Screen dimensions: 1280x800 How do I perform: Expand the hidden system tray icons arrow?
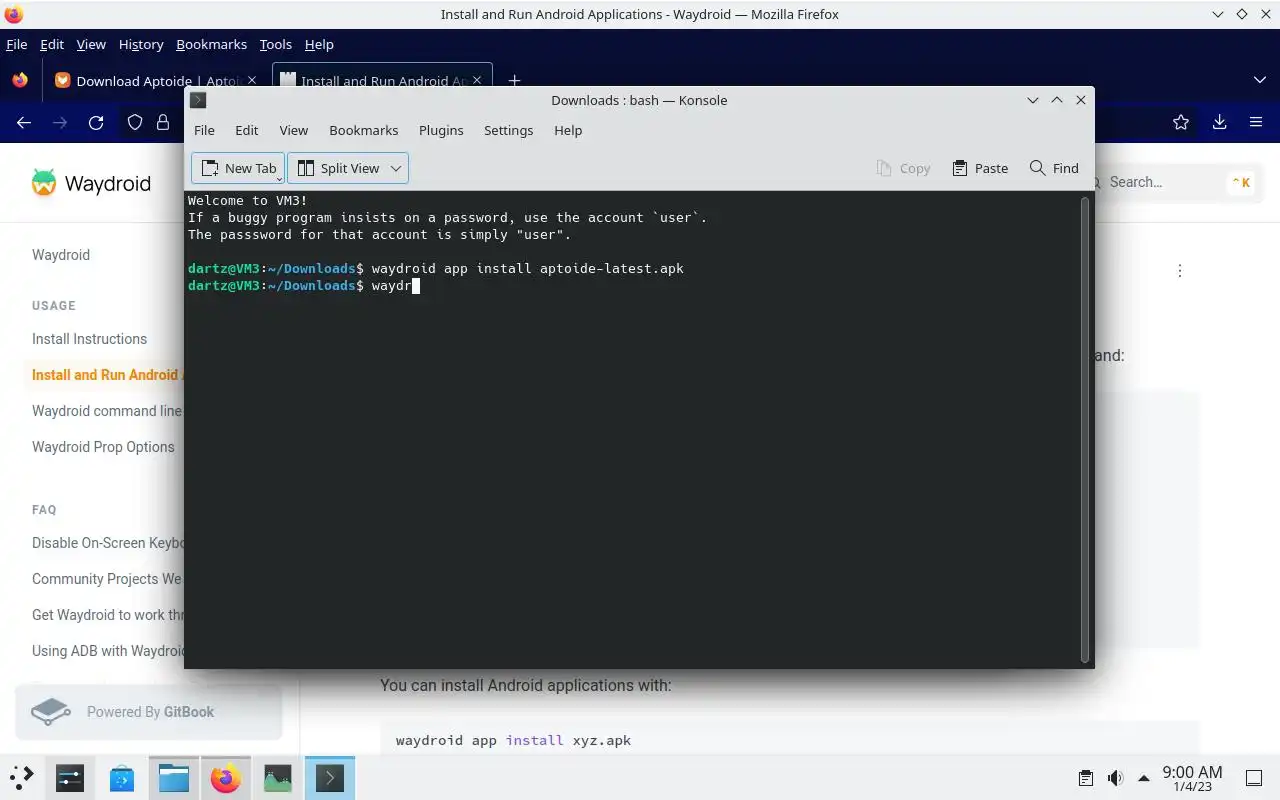[x=1143, y=778]
